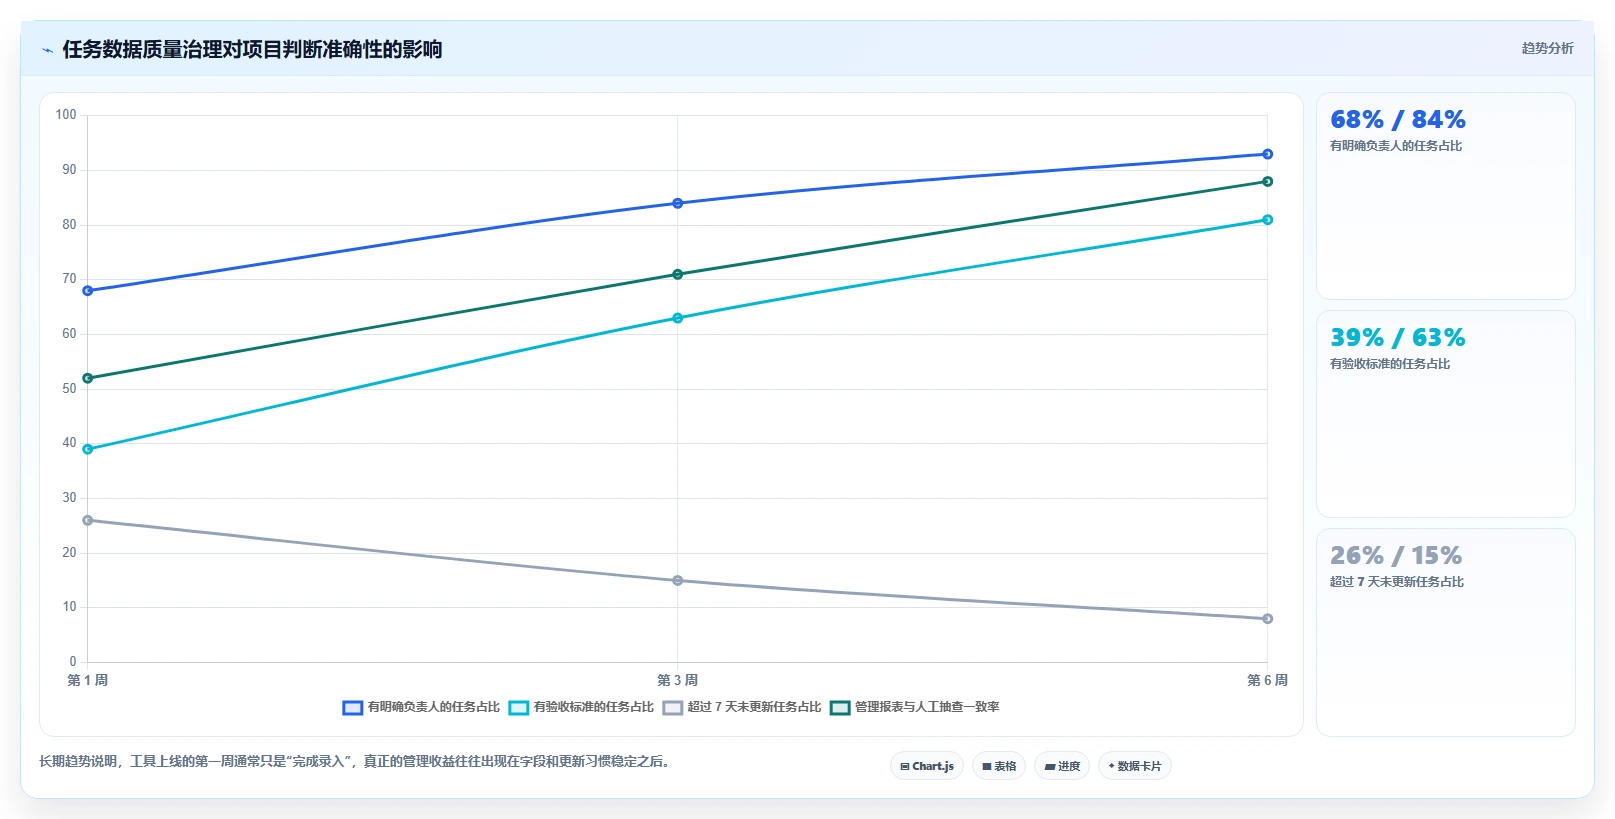
Task: Select the blue line's 第 1 周 point at 68
Action: [x=88, y=291]
